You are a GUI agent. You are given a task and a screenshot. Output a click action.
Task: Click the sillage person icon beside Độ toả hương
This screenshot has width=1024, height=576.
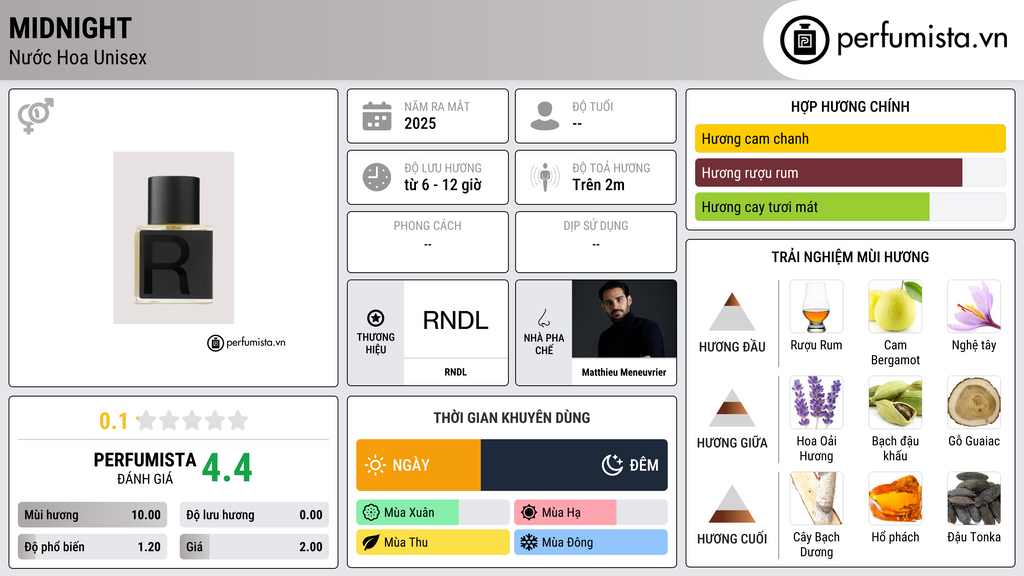(x=545, y=177)
